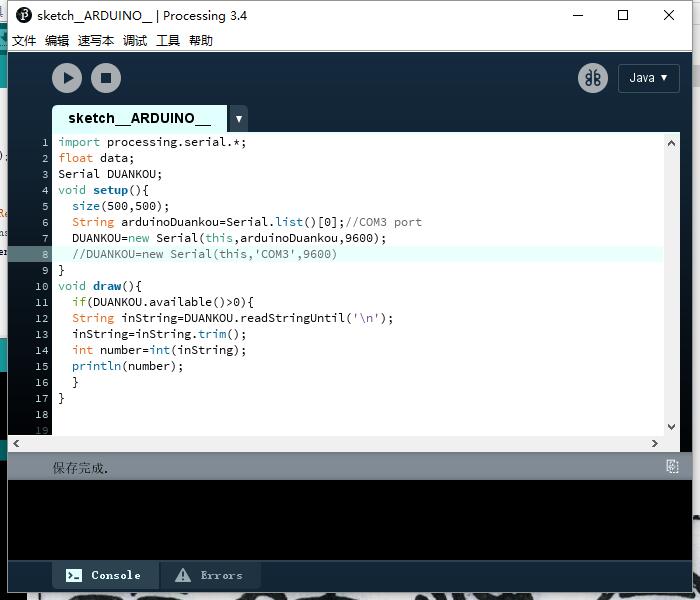Image resolution: width=700 pixels, height=600 pixels.
Task: Click the editor scroll down arrow
Action: click(x=671, y=427)
